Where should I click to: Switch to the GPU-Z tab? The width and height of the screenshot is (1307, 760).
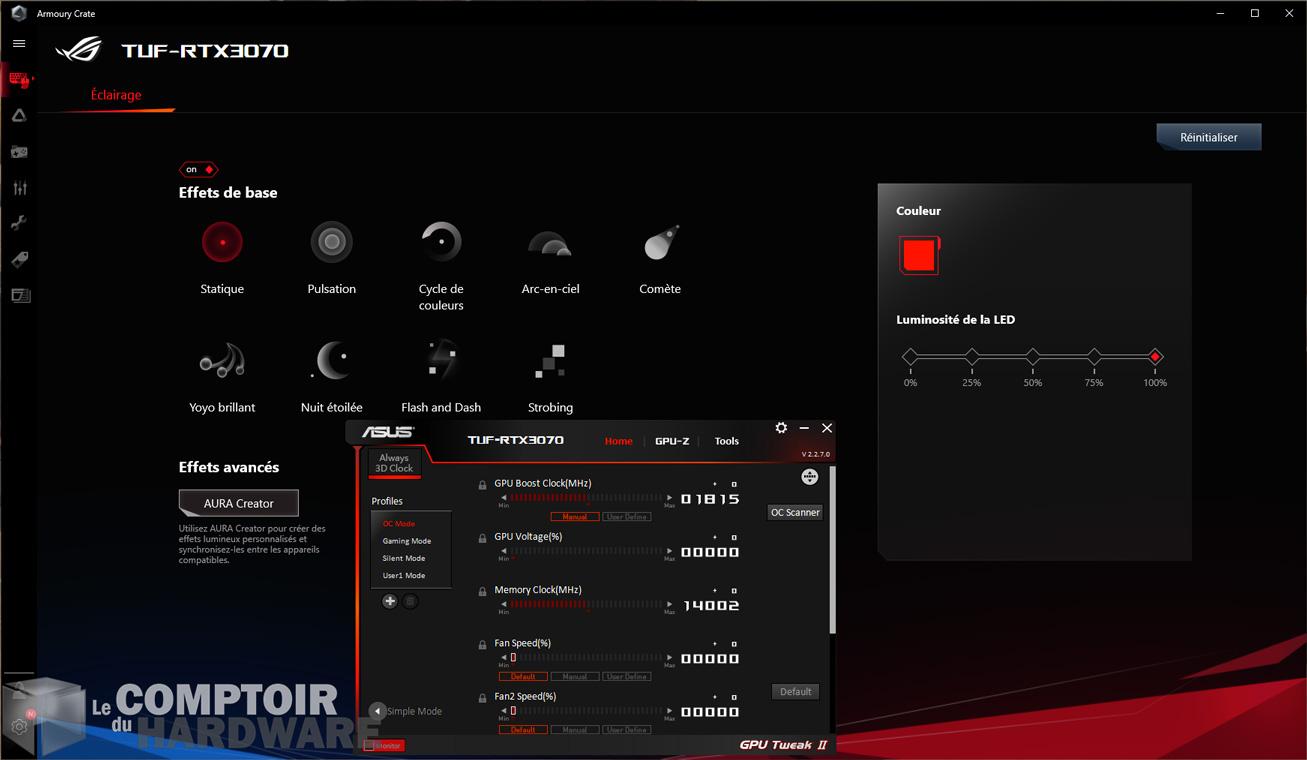[672, 440]
